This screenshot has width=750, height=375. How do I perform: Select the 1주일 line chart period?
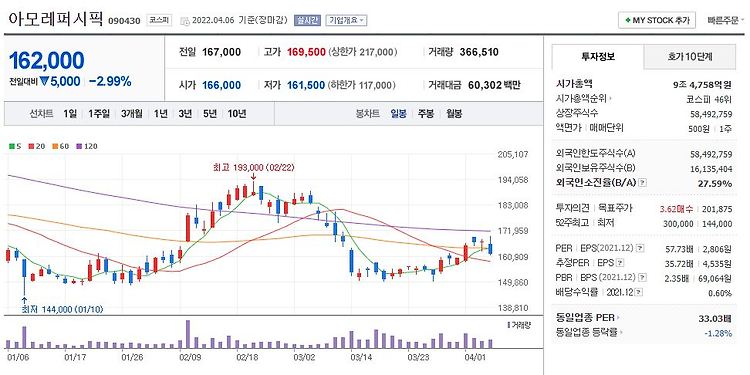pyautogui.click(x=99, y=114)
